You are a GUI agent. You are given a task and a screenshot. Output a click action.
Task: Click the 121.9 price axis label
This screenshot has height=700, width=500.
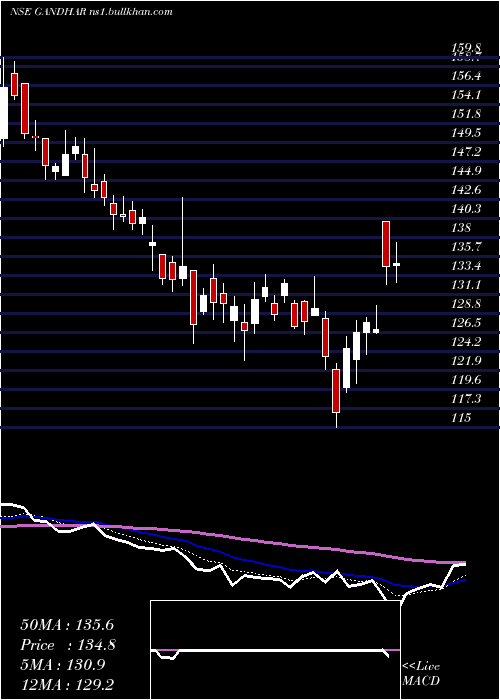[x=466, y=360]
